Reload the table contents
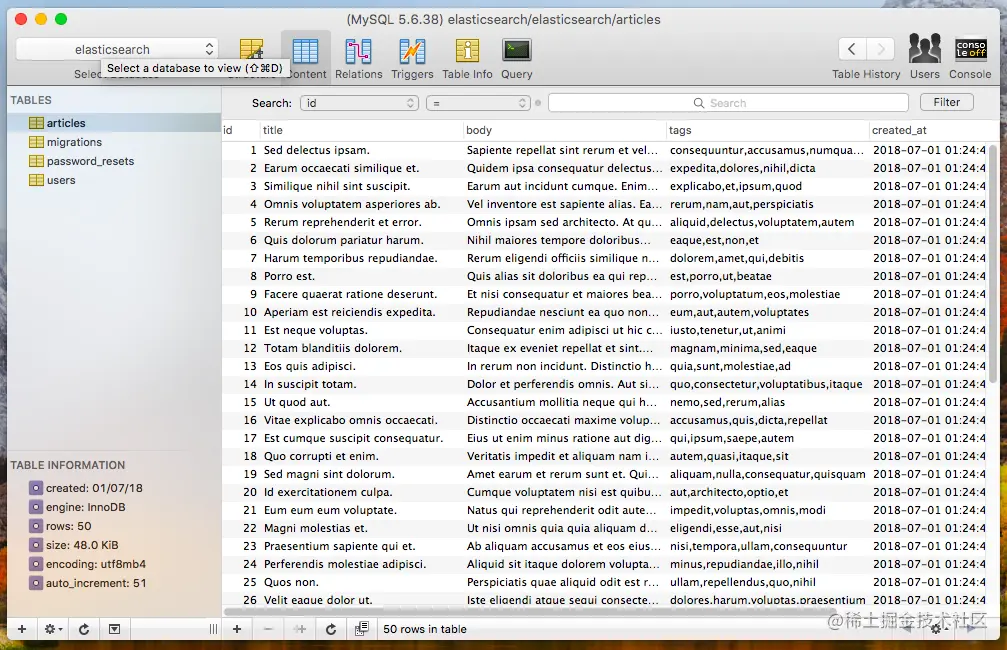 pos(331,629)
